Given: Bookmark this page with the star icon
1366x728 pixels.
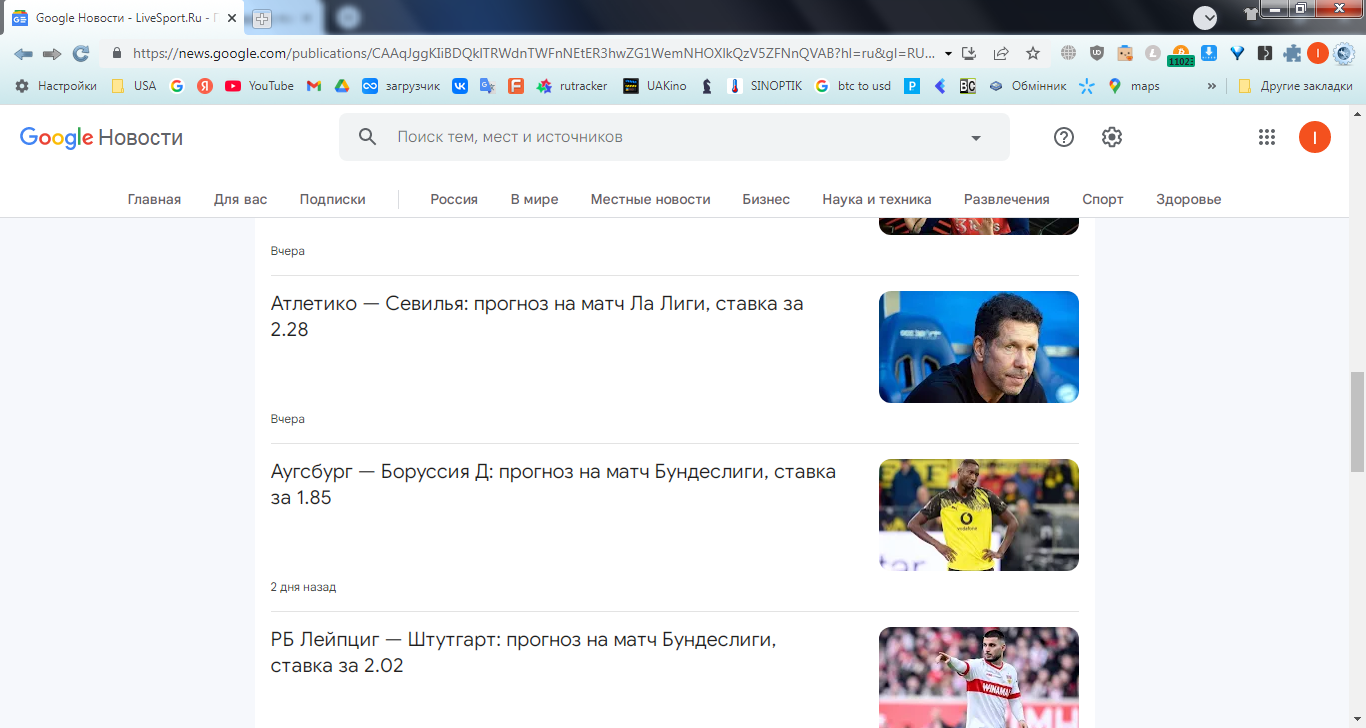Looking at the screenshot, I should click(x=1033, y=54).
